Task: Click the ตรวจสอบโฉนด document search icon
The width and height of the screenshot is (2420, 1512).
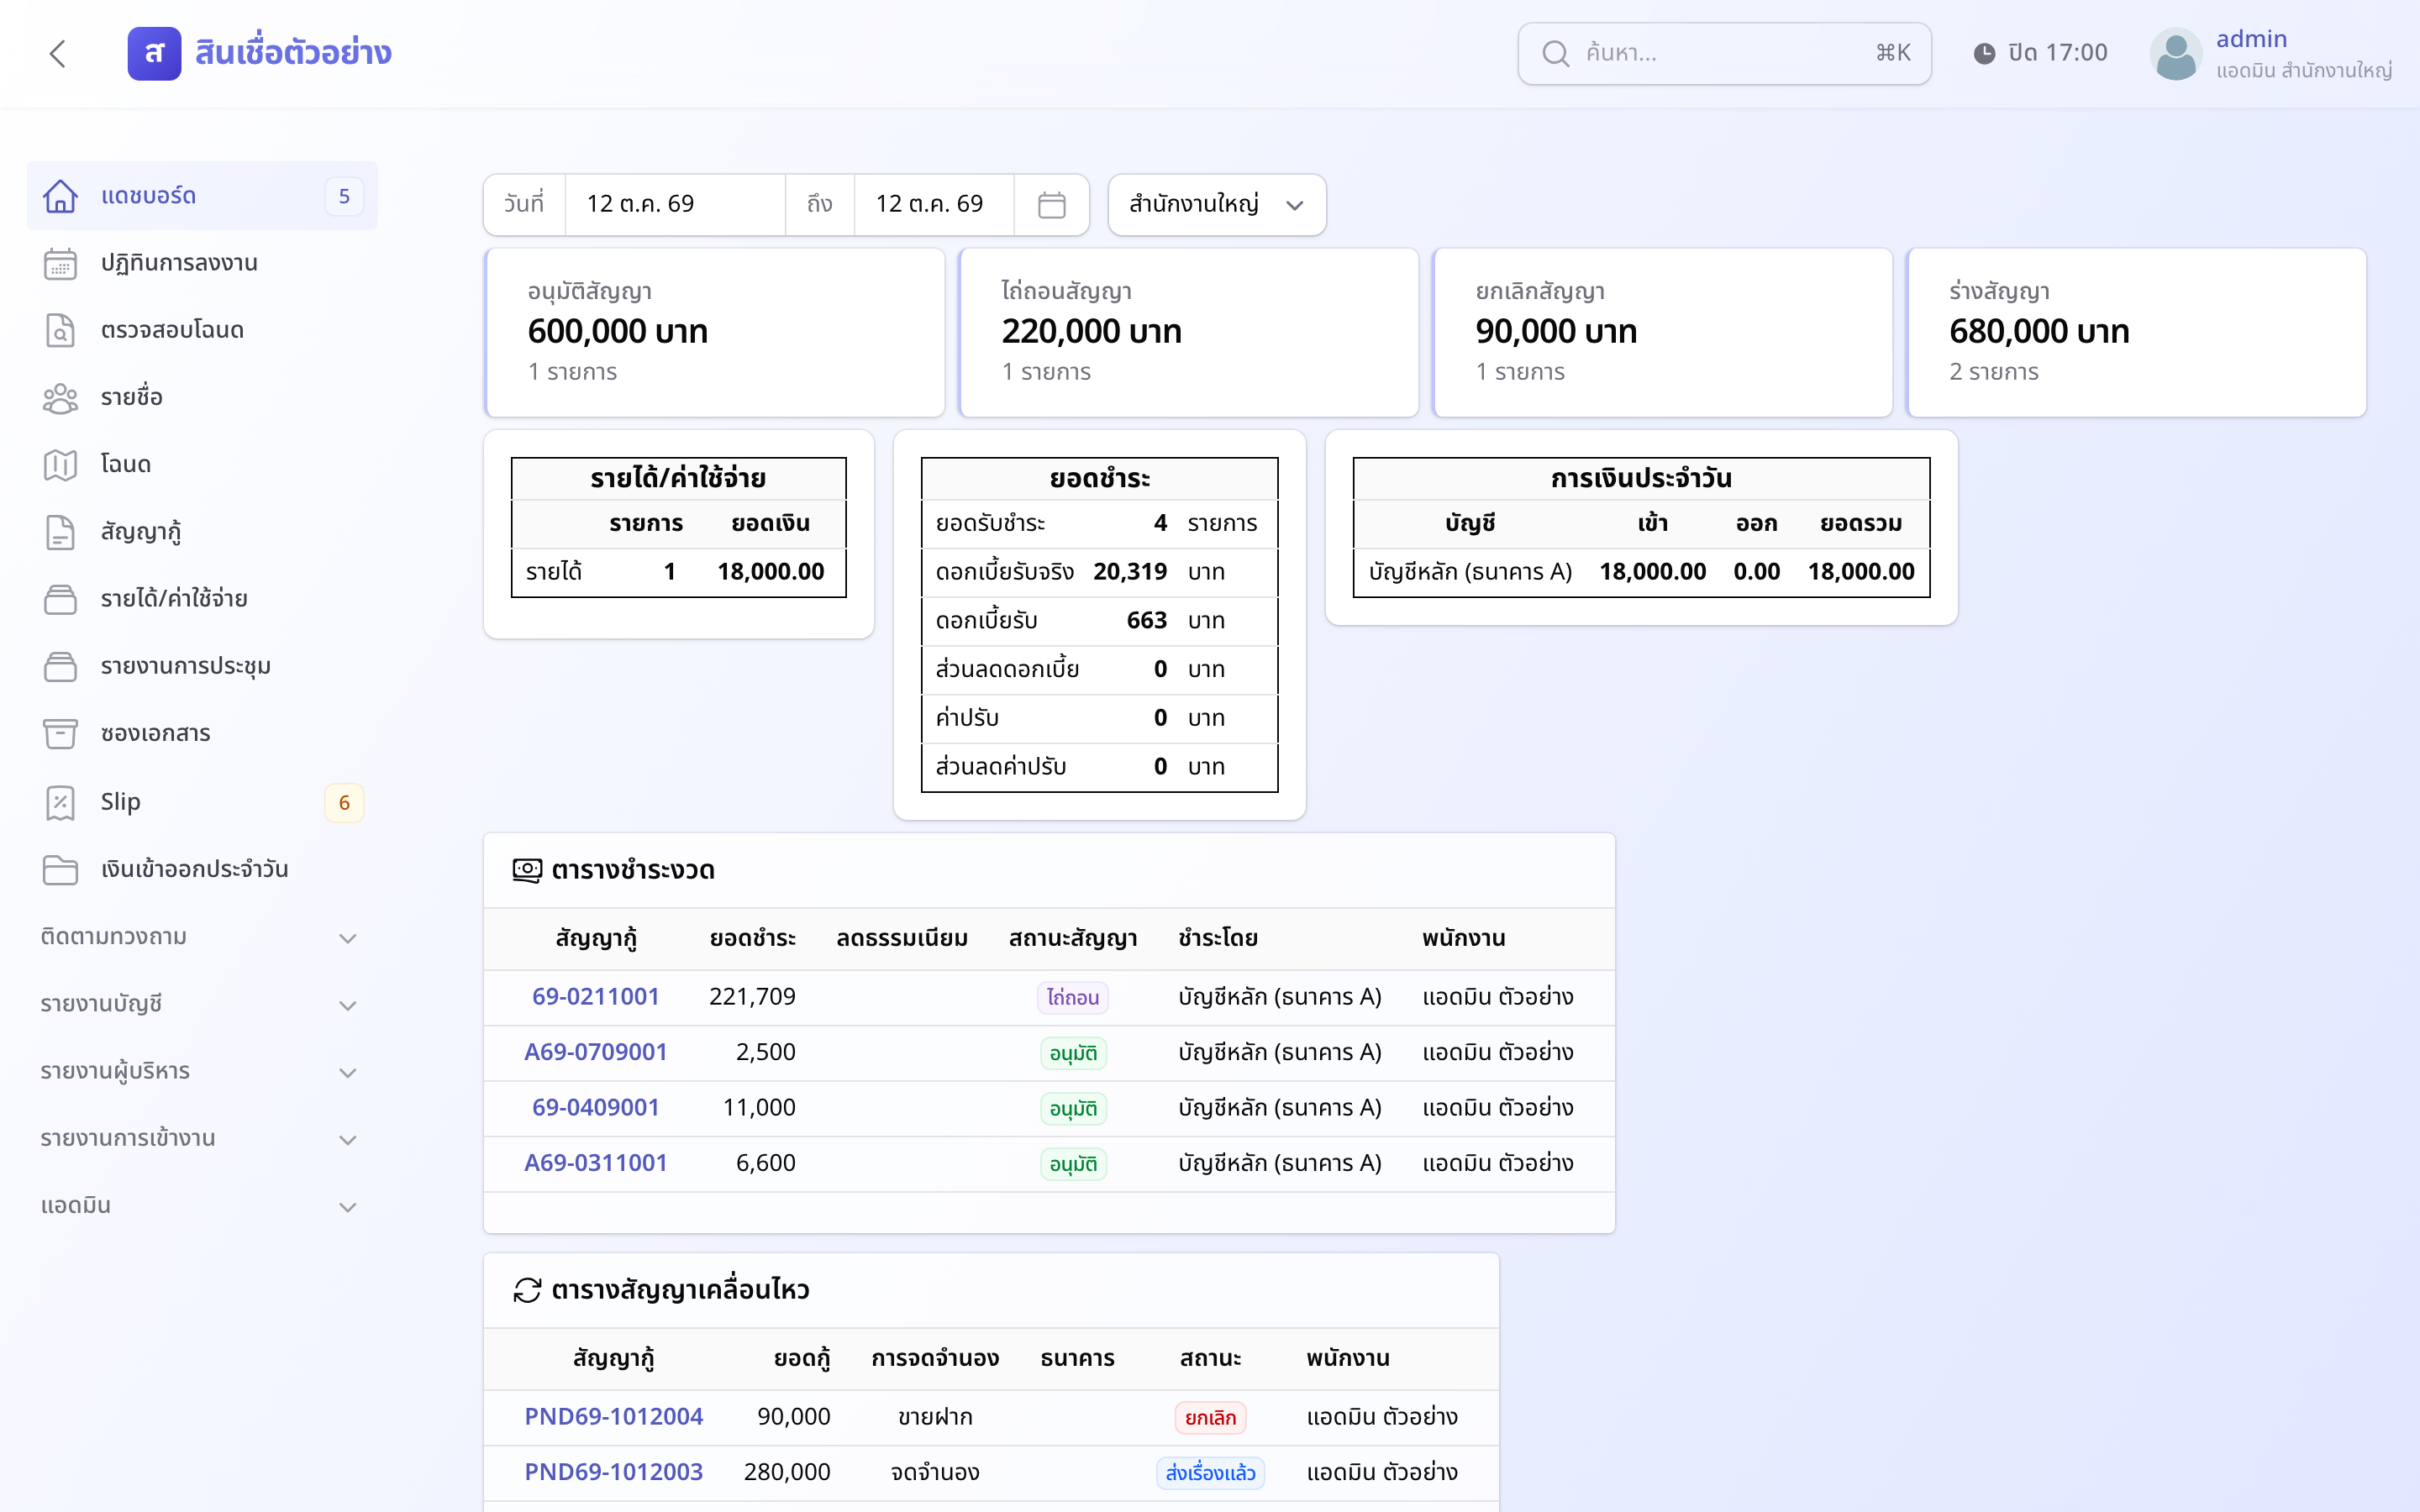Action: click(x=60, y=330)
